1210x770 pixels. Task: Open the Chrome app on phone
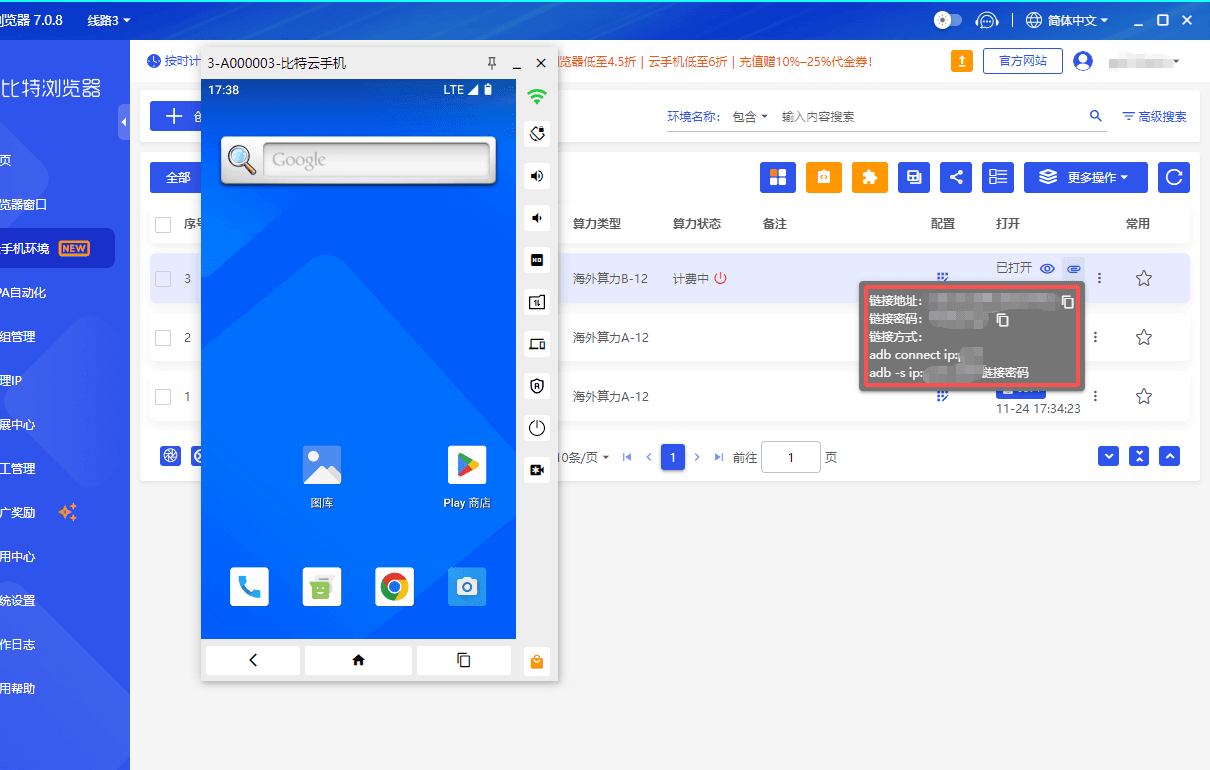[x=394, y=587]
